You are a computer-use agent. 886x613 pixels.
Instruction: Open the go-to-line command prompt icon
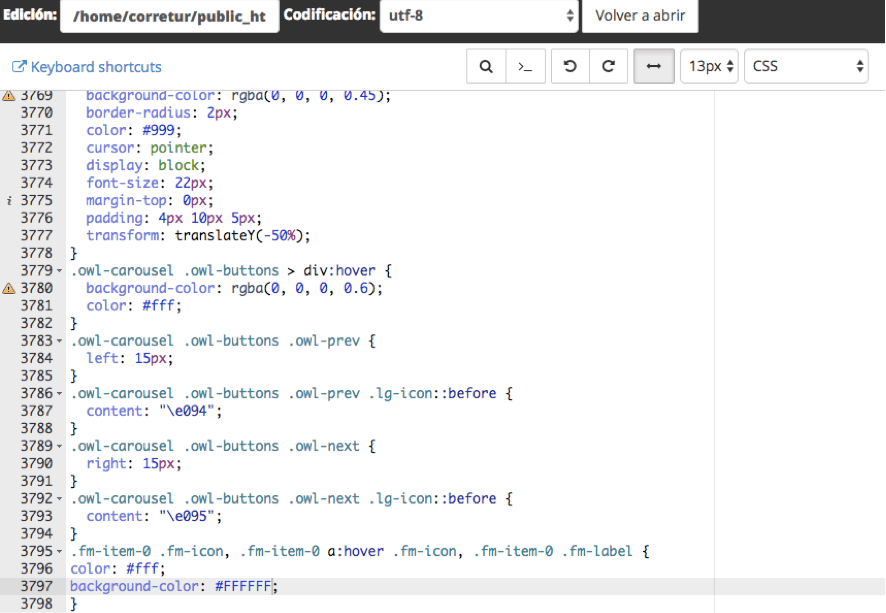525,67
